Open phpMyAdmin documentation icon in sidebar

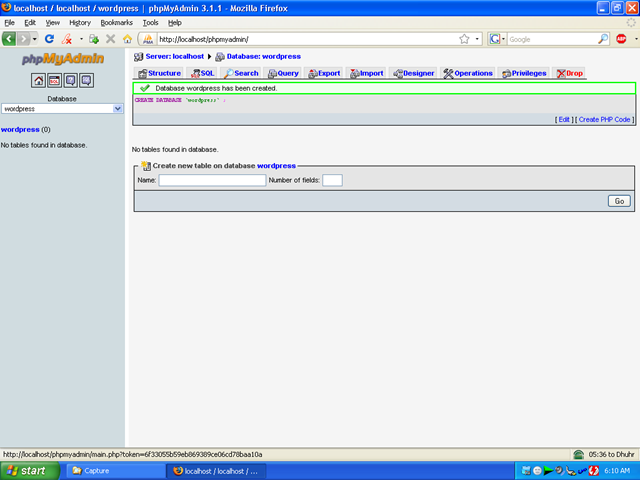click(x=70, y=80)
